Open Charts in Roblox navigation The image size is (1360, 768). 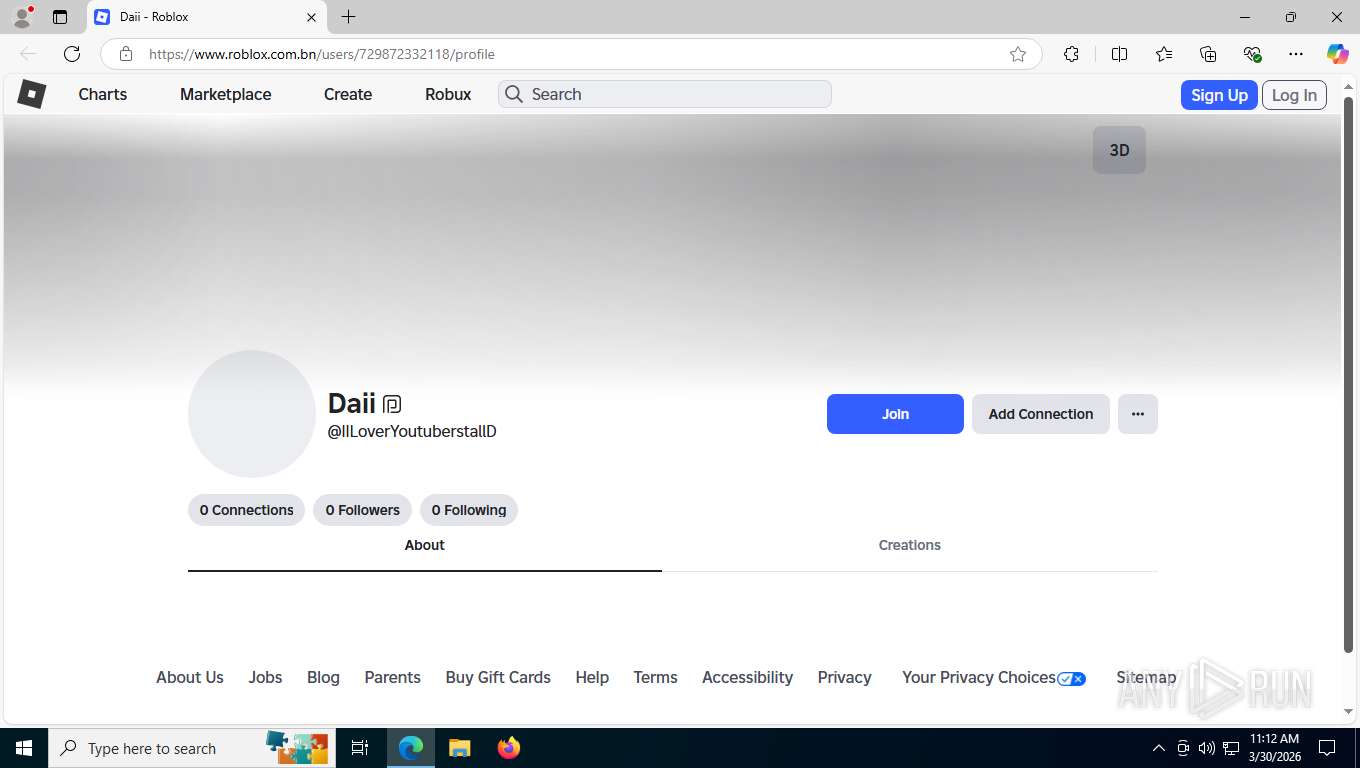103,94
